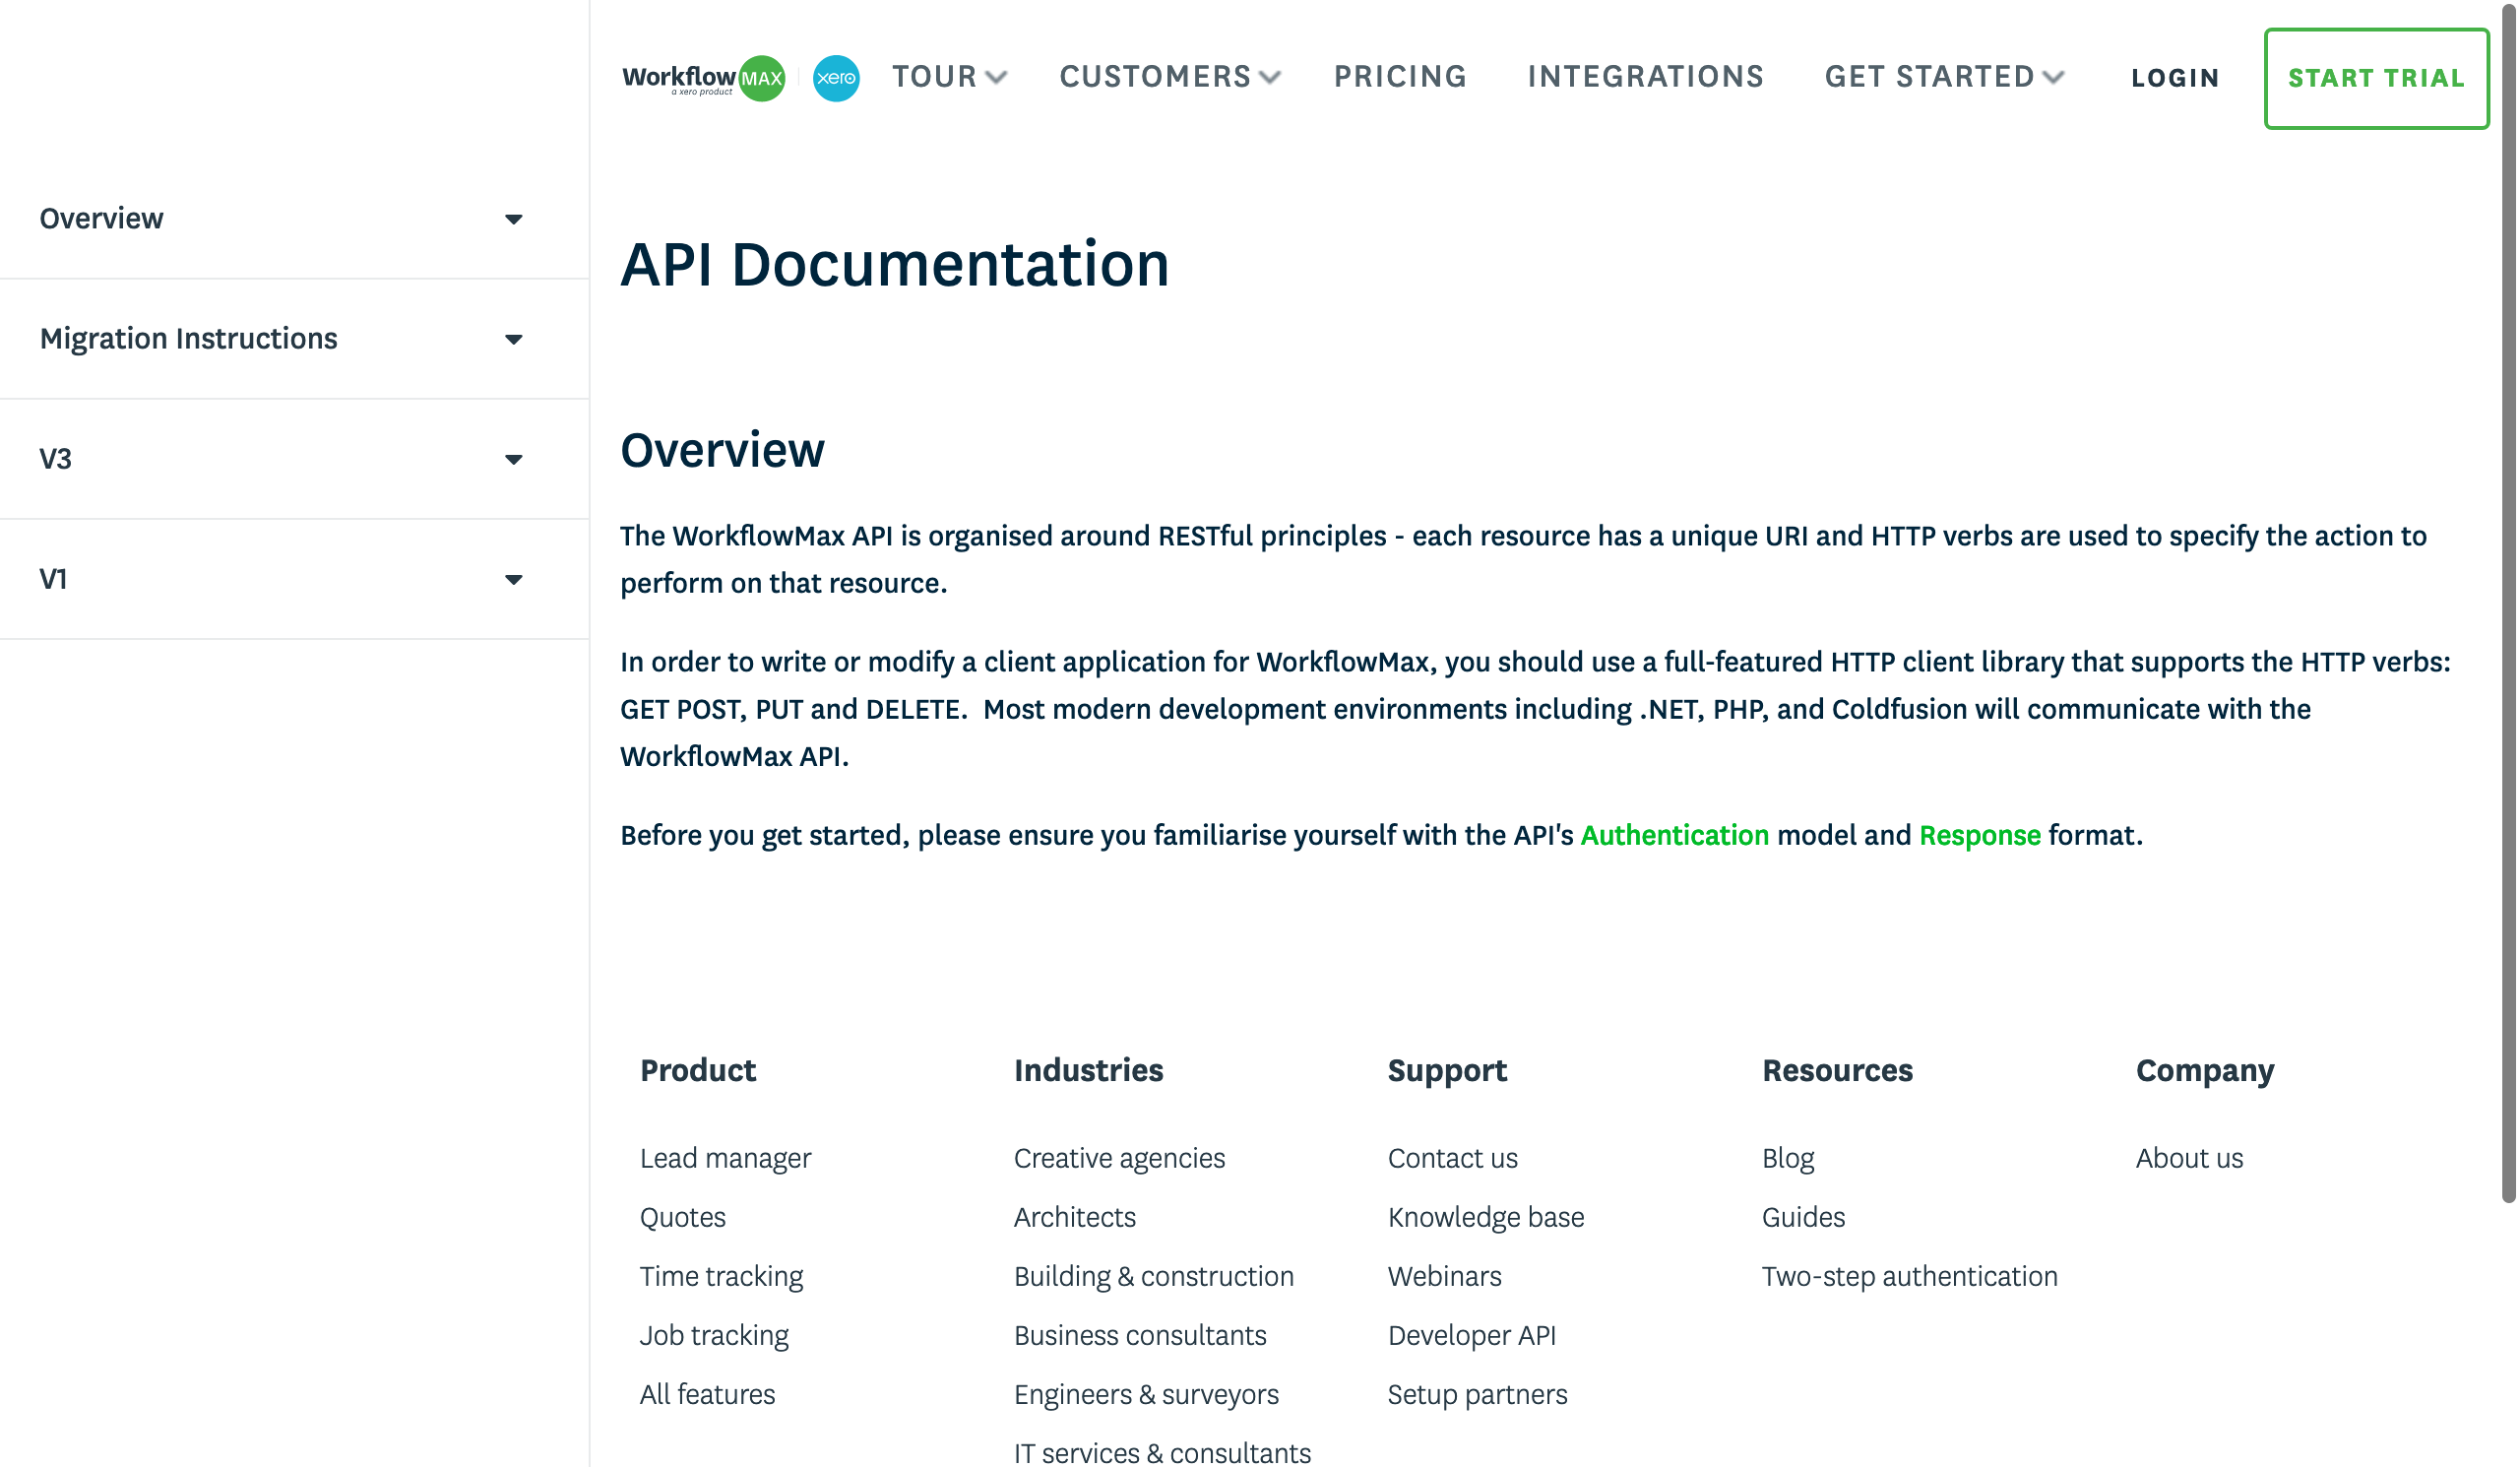Open the Architects industry link
Image resolution: width=2520 pixels, height=1467 pixels.
coord(1075,1217)
